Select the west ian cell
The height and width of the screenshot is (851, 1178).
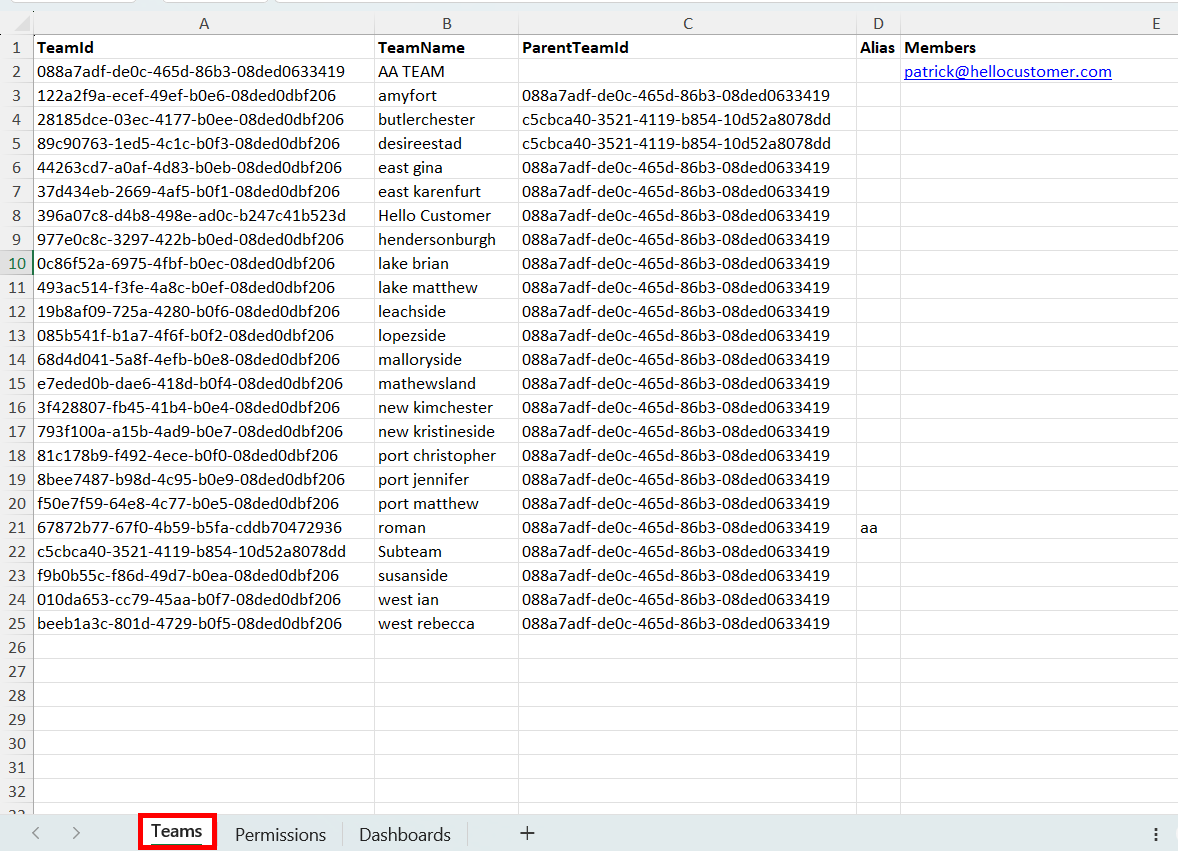(446, 599)
